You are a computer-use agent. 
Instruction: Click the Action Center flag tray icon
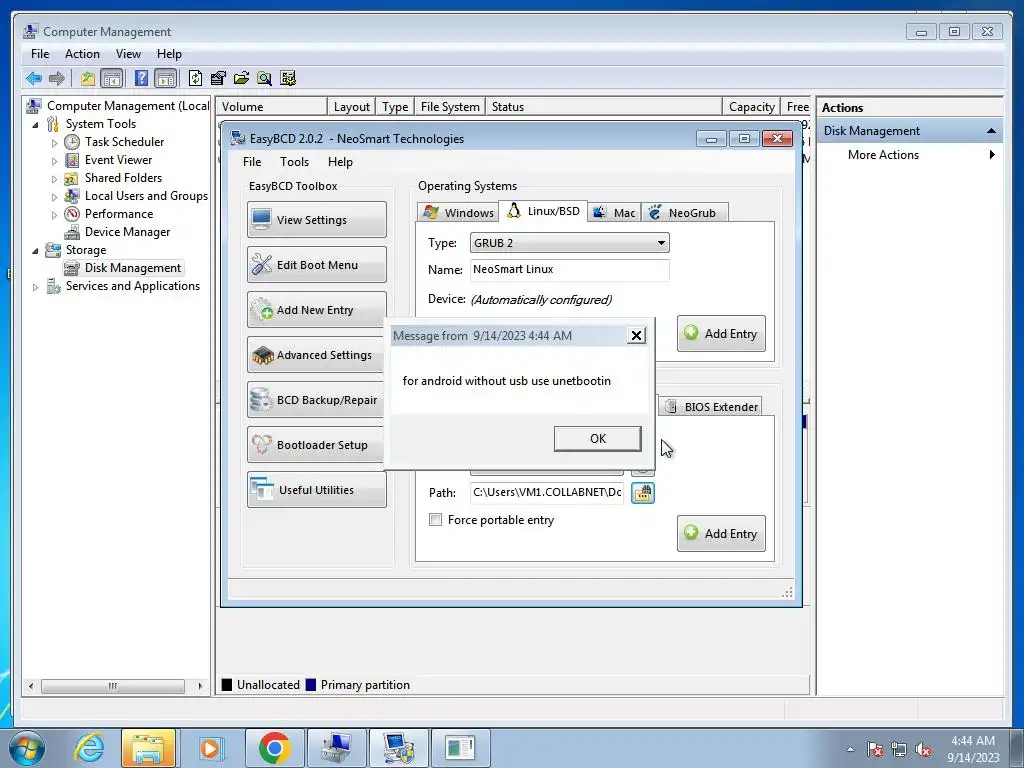coord(875,750)
